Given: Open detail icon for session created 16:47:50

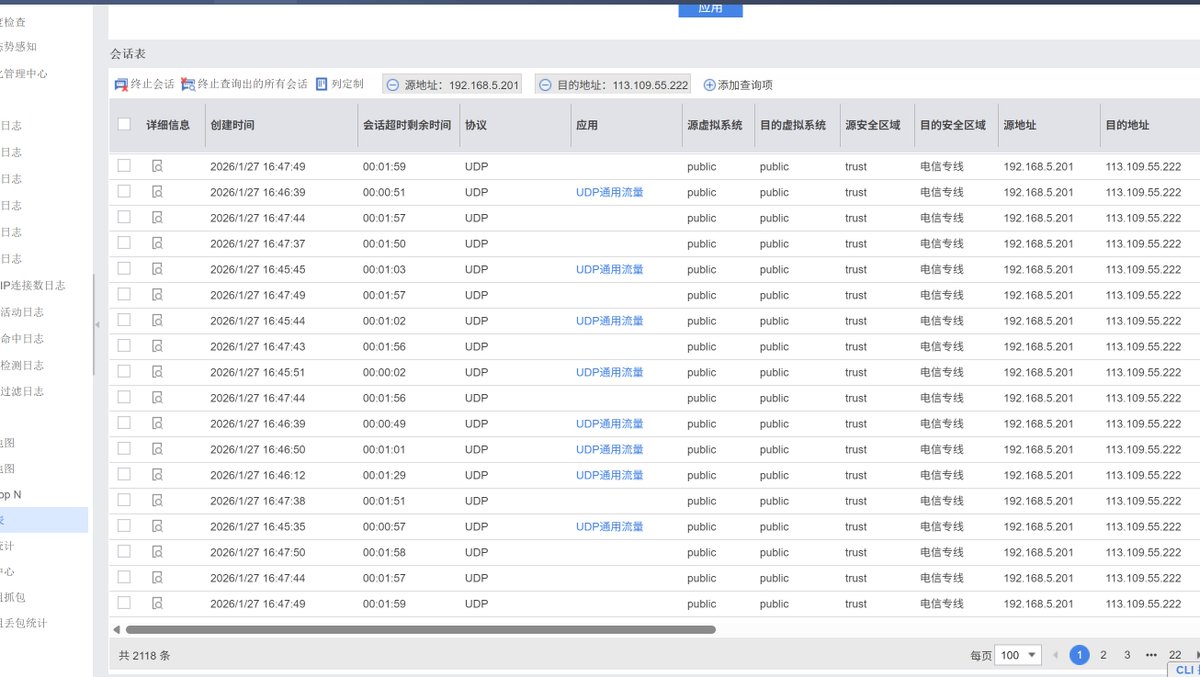Looking at the screenshot, I should [157, 552].
